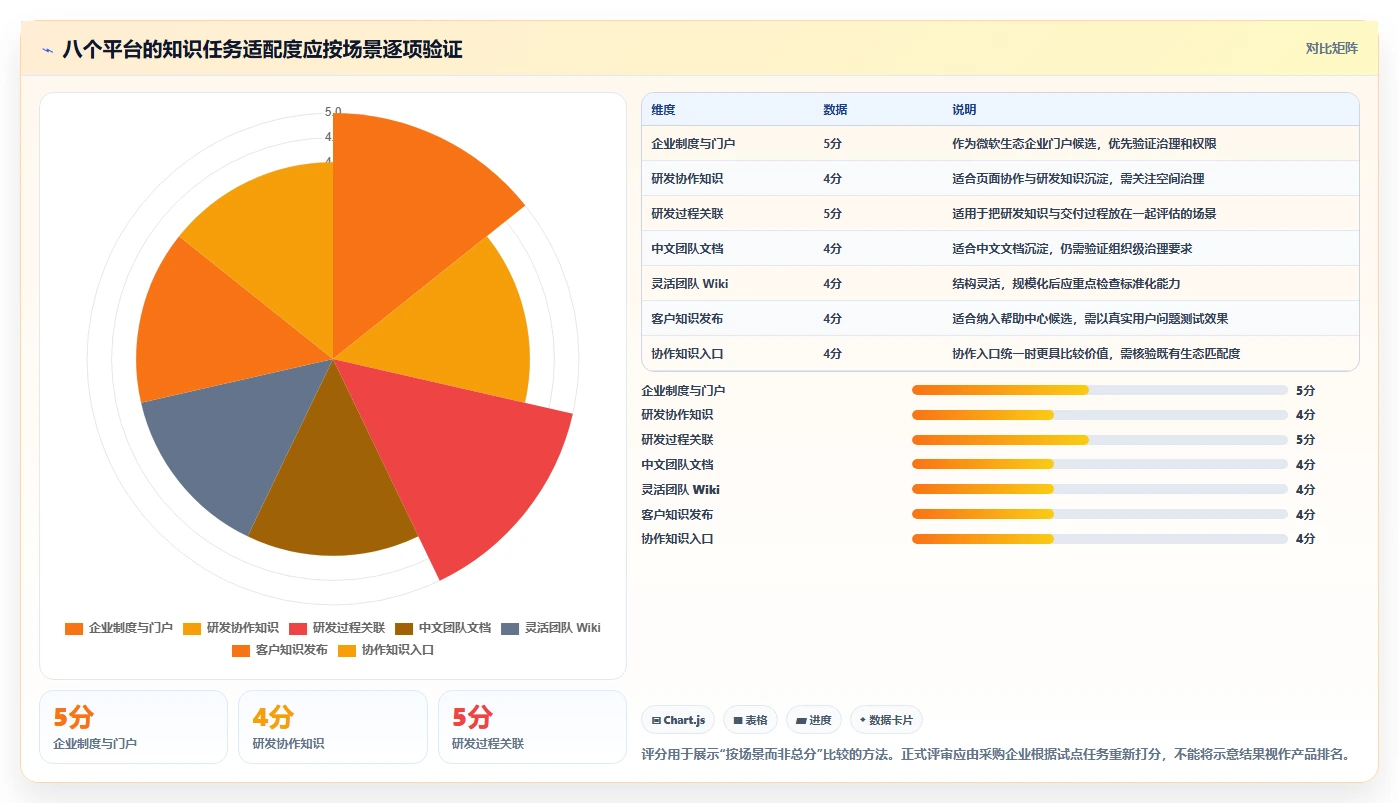Open the 5分 企业制度与门户 stat card

[x=134, y=727]
